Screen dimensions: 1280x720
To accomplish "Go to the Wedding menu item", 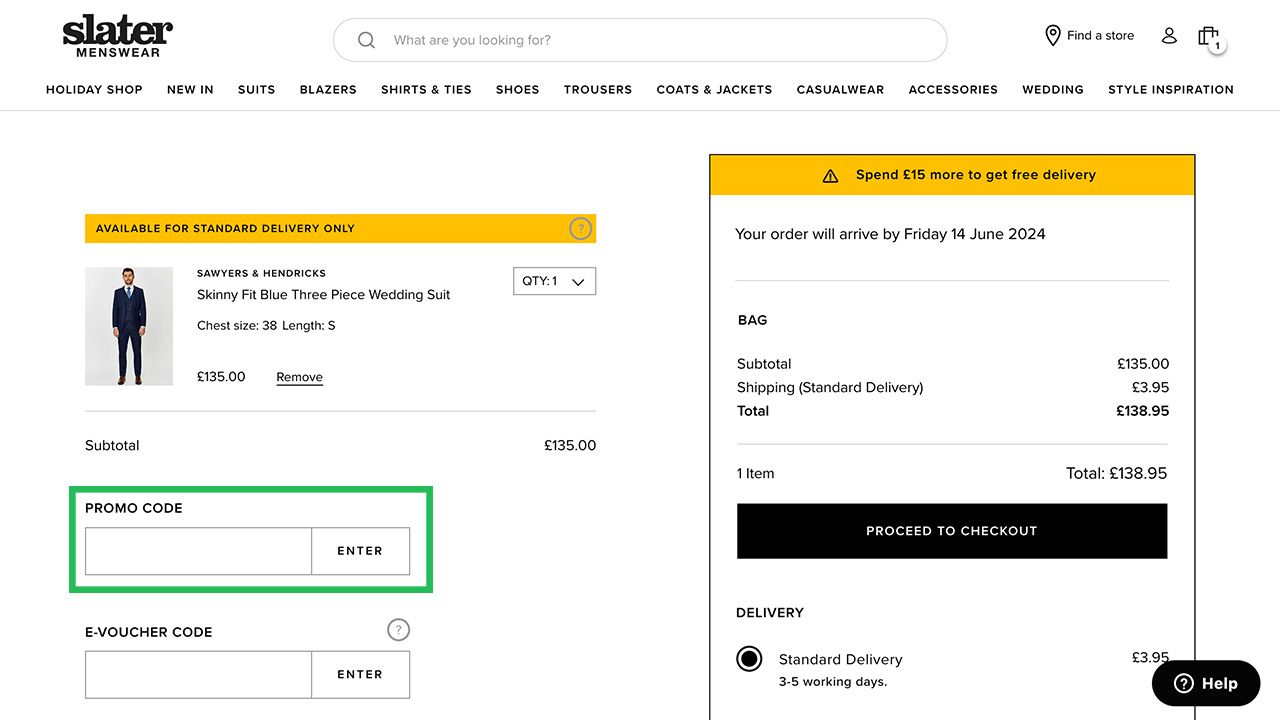I will click(x=1052, y=90).
